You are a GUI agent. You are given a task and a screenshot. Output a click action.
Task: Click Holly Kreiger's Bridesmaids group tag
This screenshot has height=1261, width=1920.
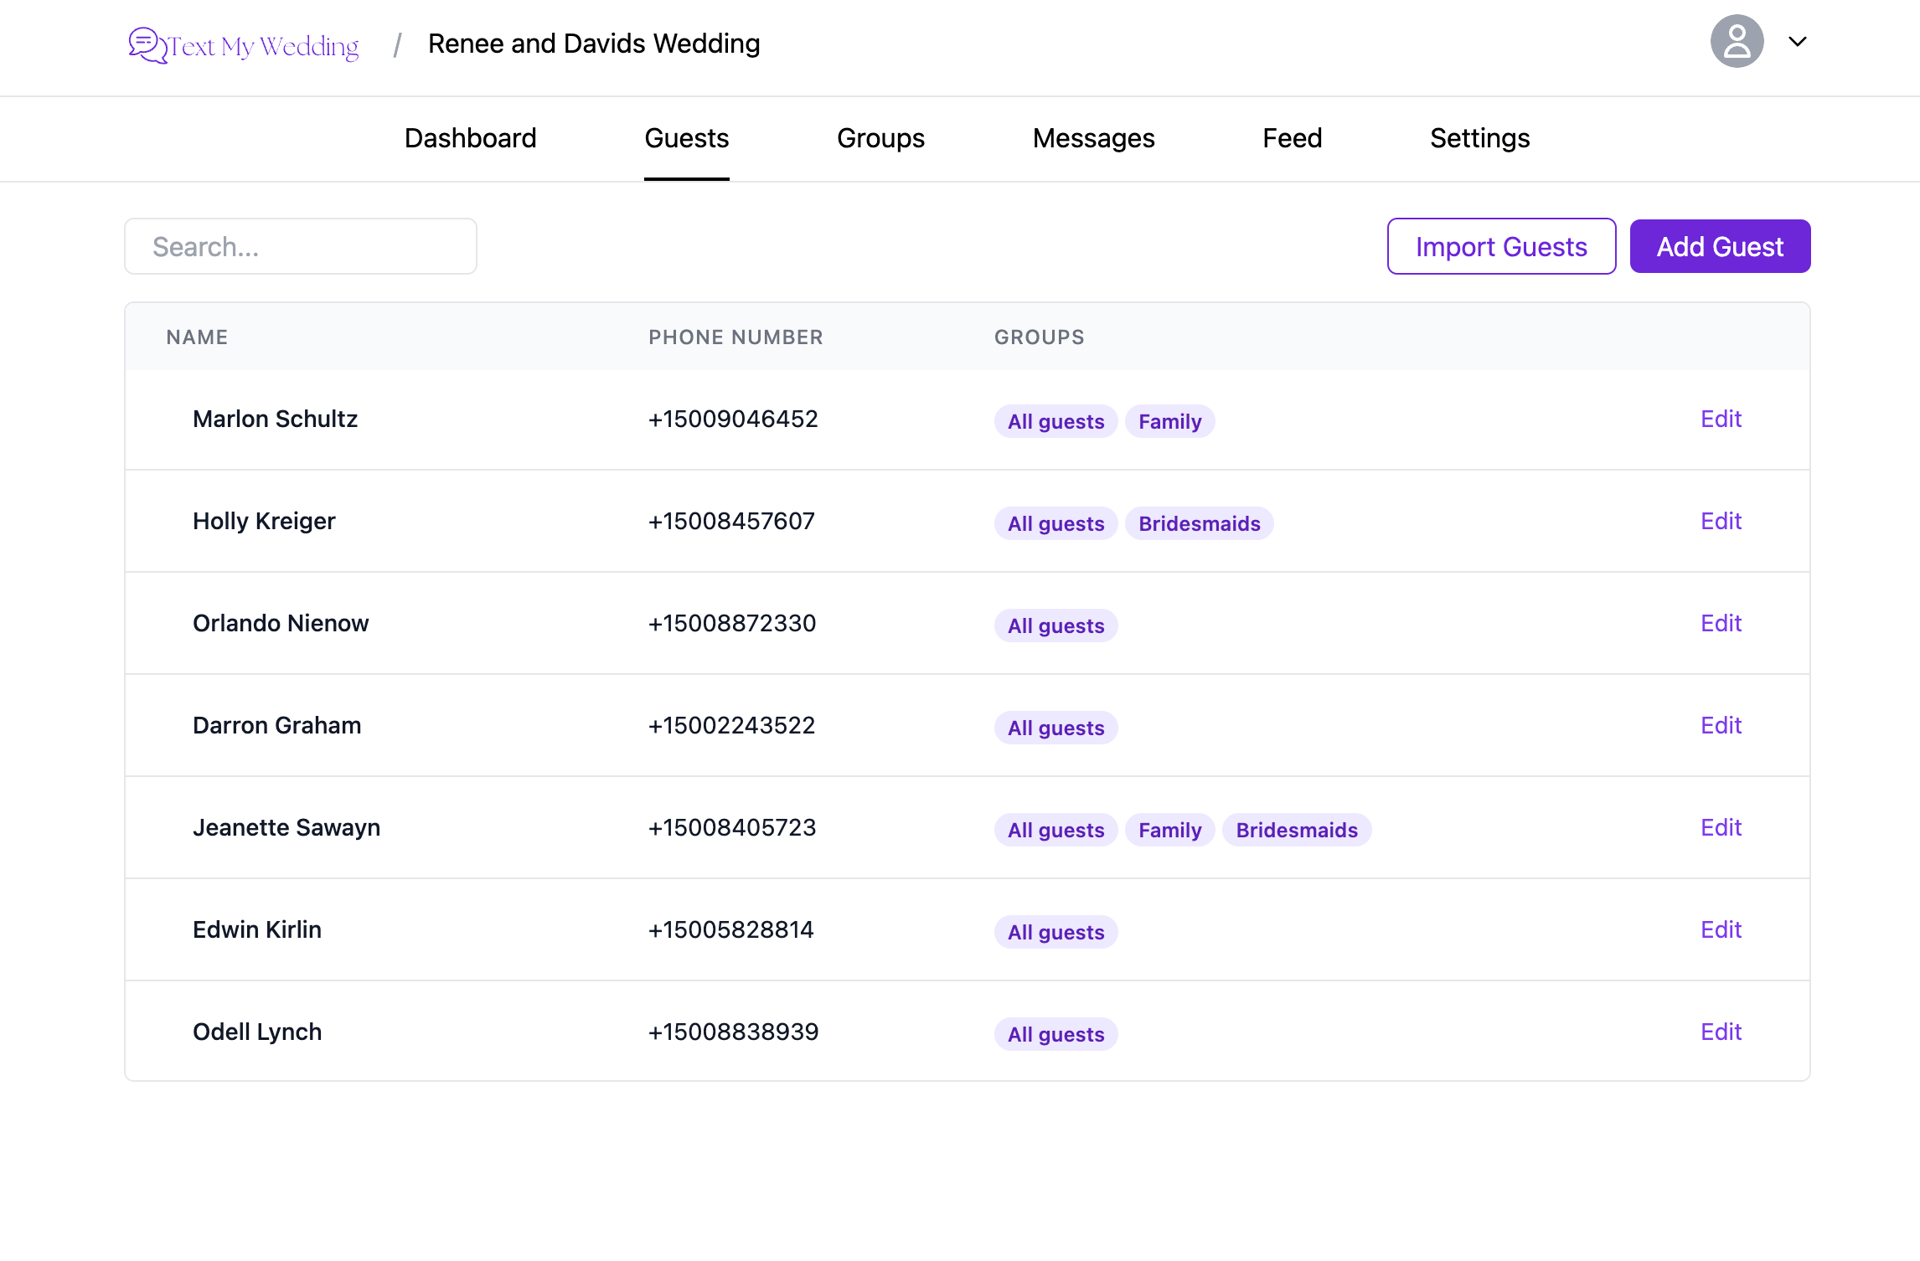pyautogui.click(x=1198, y=523)
